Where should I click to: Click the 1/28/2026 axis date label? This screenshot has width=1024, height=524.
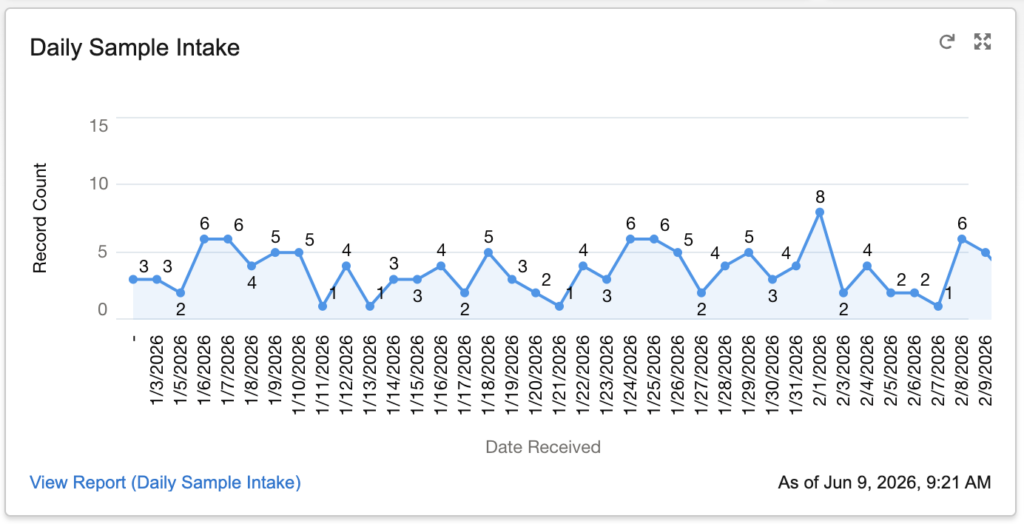click(725, 375)
